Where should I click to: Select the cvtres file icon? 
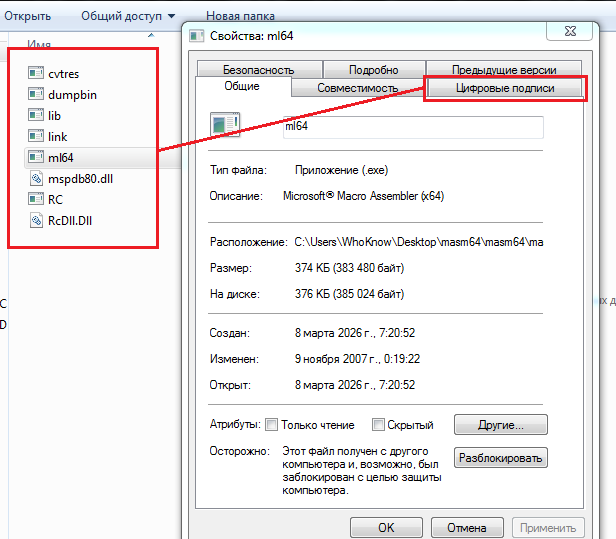click(x=36, y=73)
